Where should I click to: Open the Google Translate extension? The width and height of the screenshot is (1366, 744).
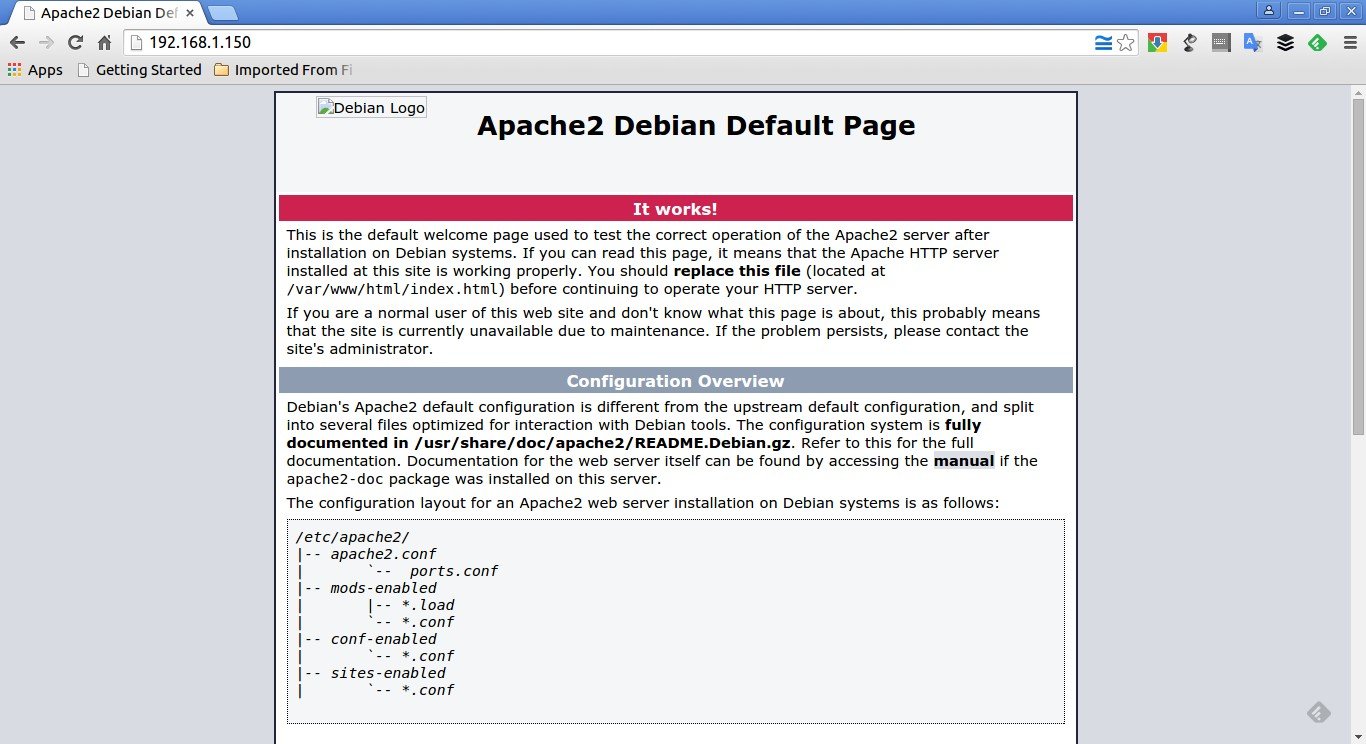[1253, 42]
